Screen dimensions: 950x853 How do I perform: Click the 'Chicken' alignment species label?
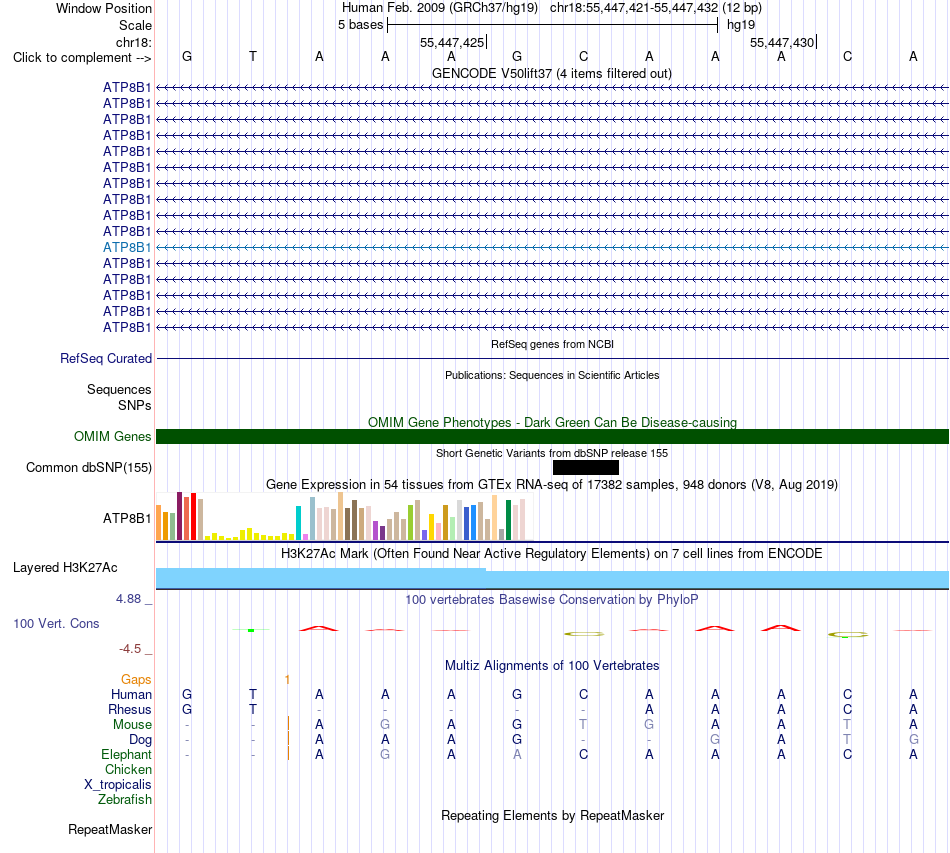pos(128,769)
